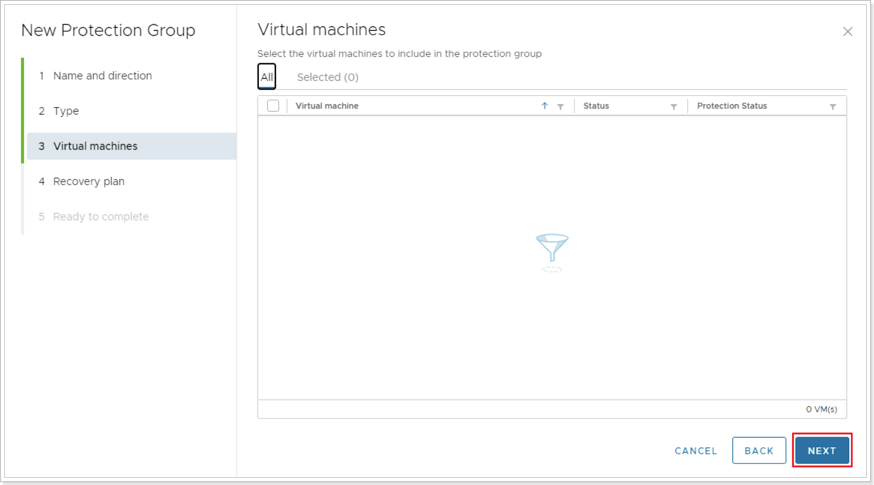Switch to the All tab

click(x=267, y=77)
